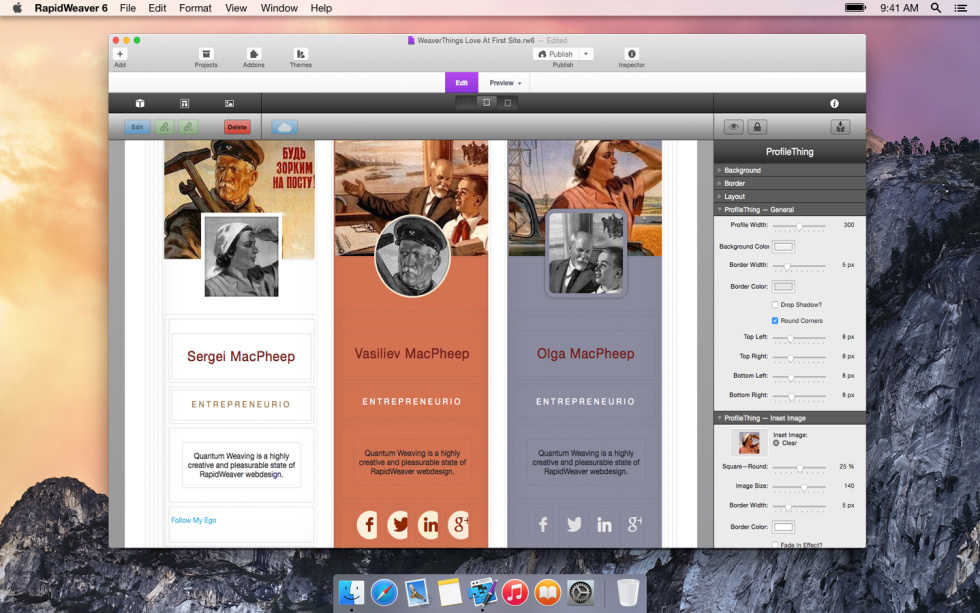Viewport: 980px width, 613px height.
Task: Show the stacks library cube icon
Action: (140, 103)
